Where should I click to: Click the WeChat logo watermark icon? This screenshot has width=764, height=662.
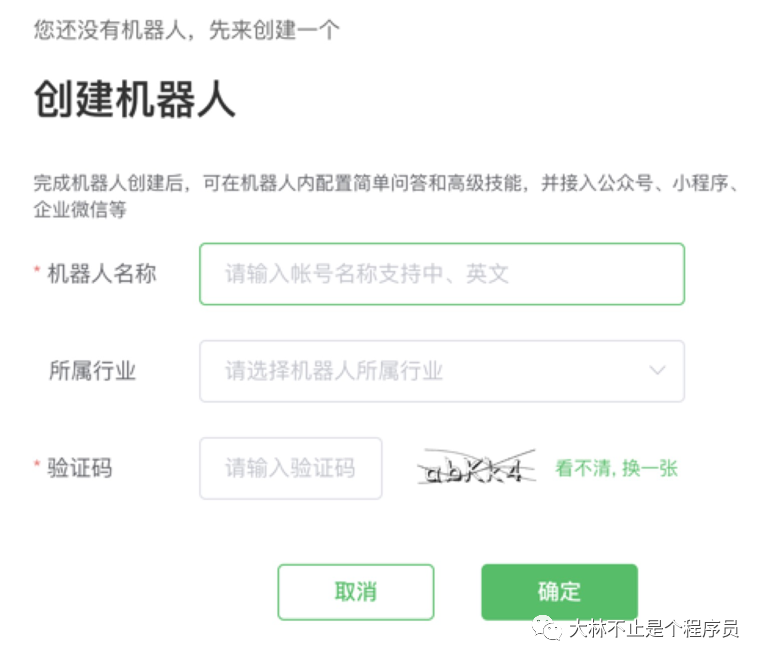pyautogui.click(x=548, y=626)
